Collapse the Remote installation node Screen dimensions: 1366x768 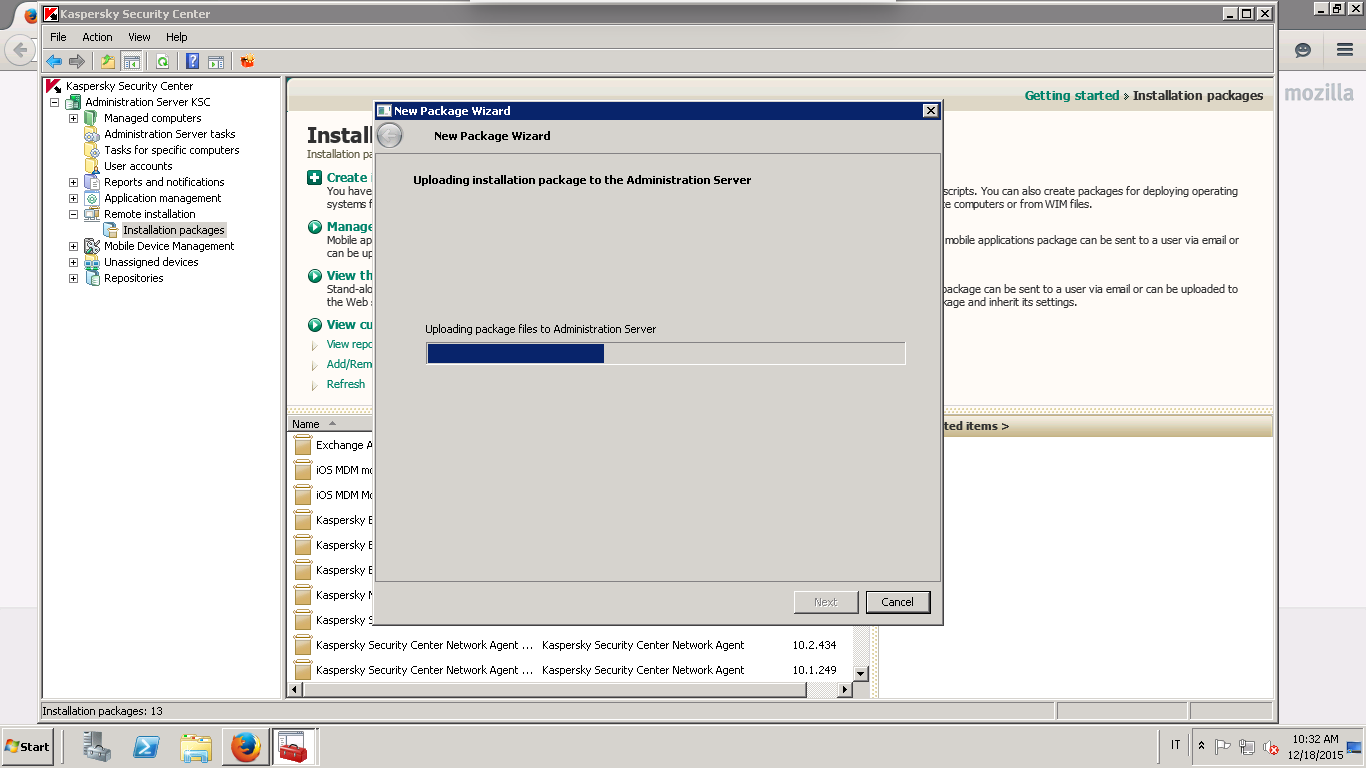click(x=73, y=214)
